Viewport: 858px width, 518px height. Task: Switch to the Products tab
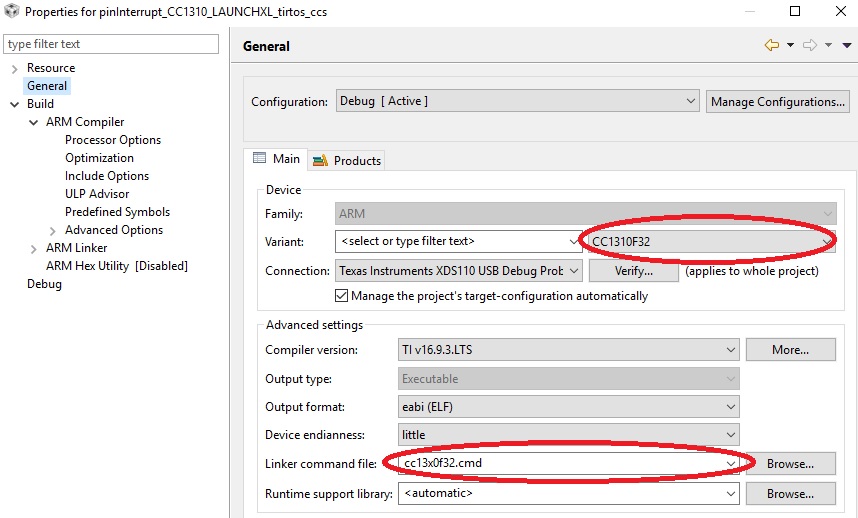346,160
